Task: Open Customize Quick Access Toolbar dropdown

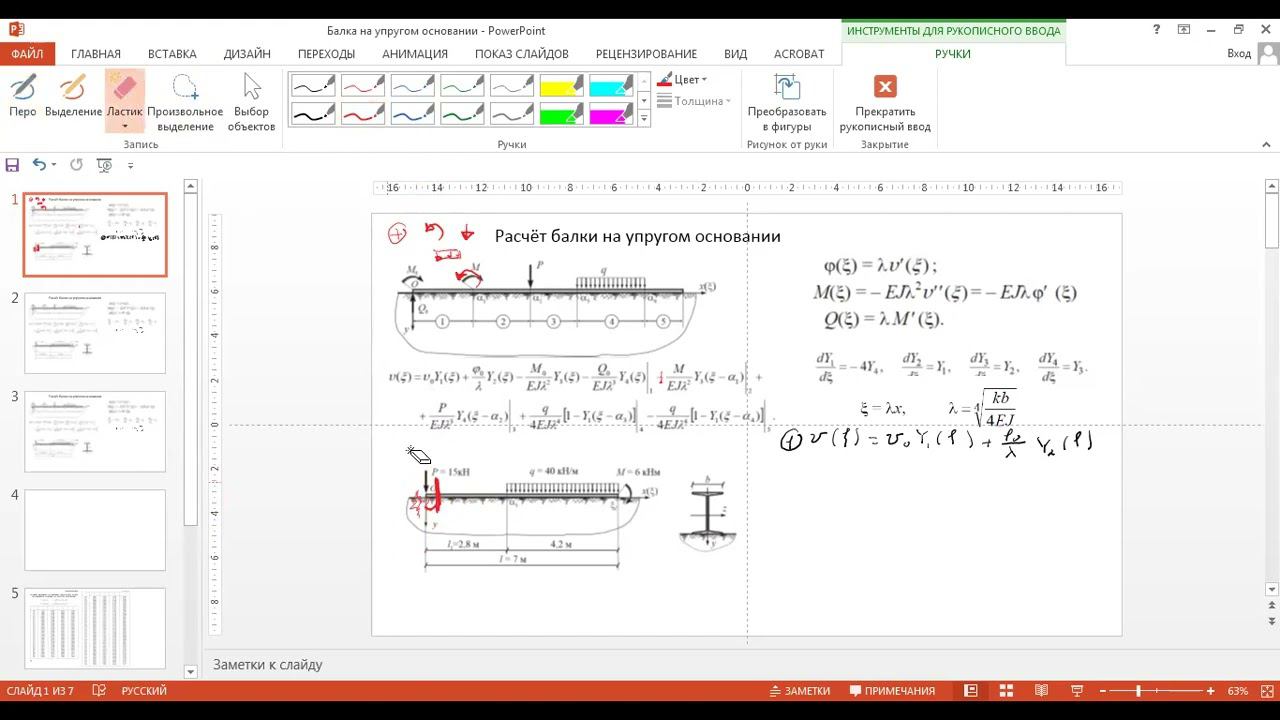Action: pos(130,166)
